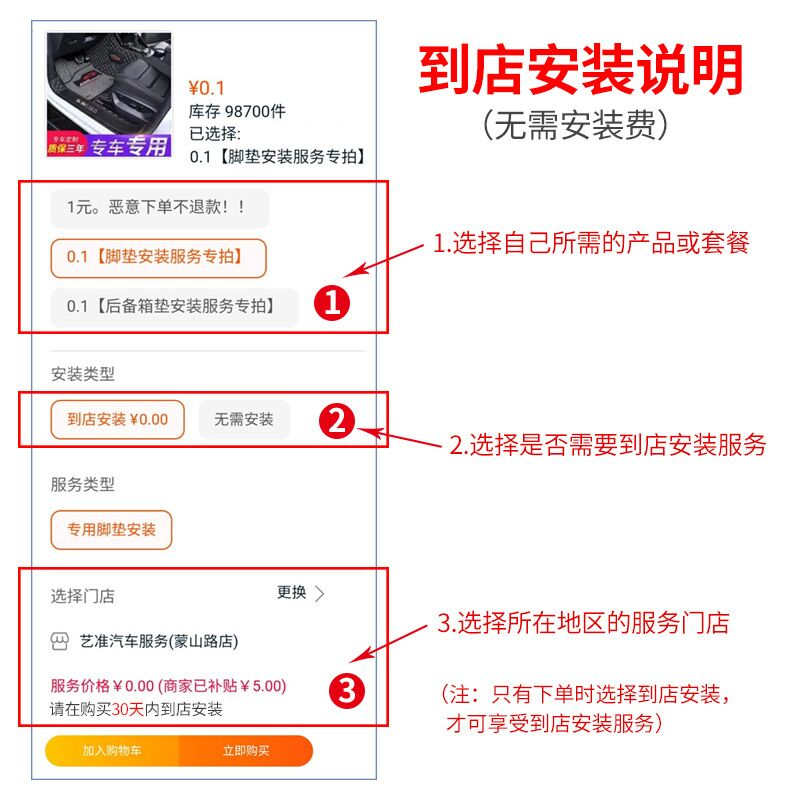Screen dimensions: 800x800
Task: Select the 1元。恶意下单不退款 option
Action: (159, 208)
